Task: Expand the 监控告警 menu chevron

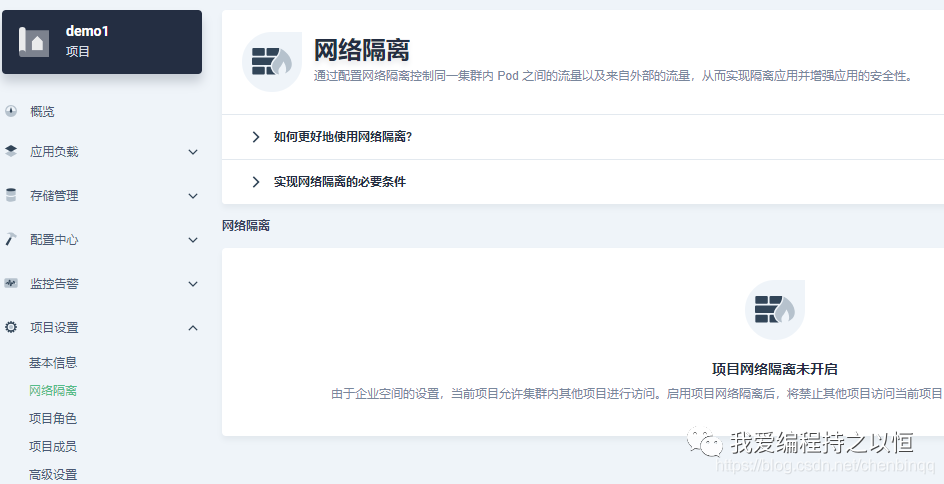Action: click(x=193, y=284)
